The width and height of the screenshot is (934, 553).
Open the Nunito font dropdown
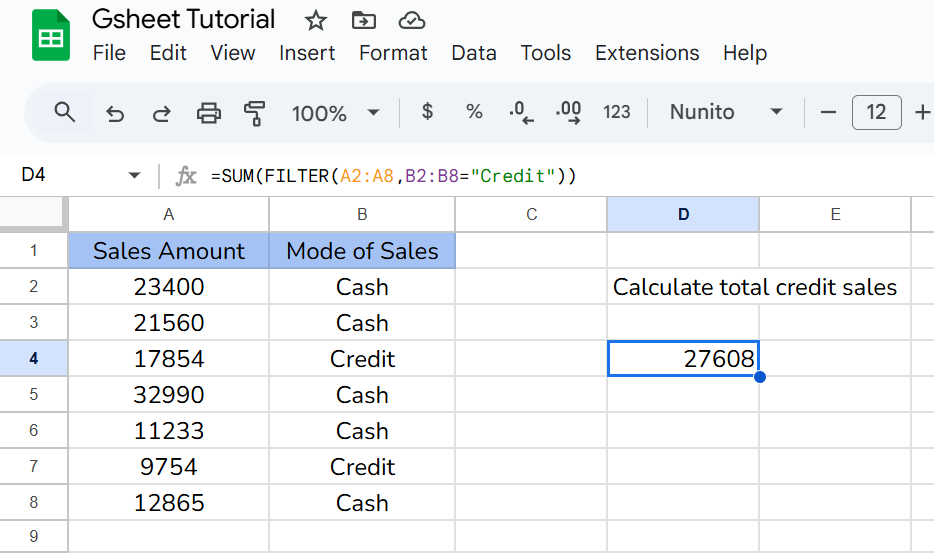(726, 112)
